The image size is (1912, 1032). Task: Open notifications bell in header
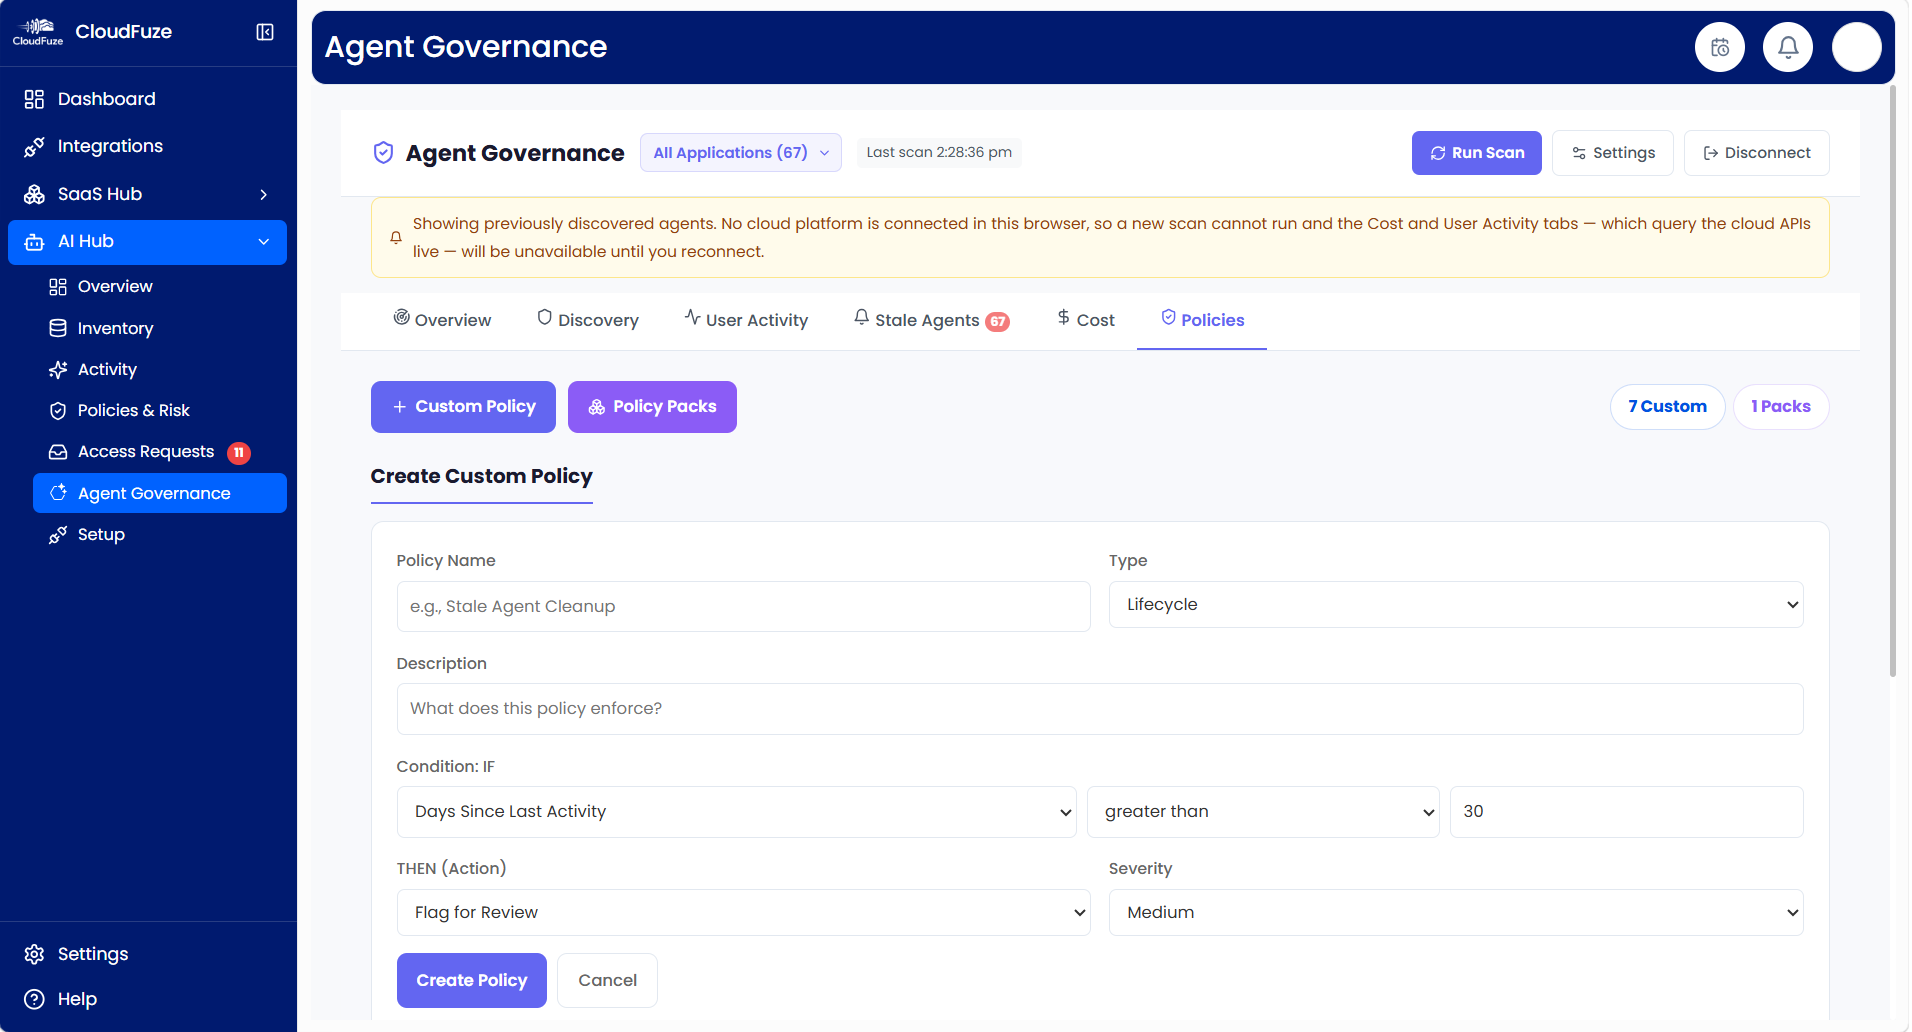(1788, 47)
